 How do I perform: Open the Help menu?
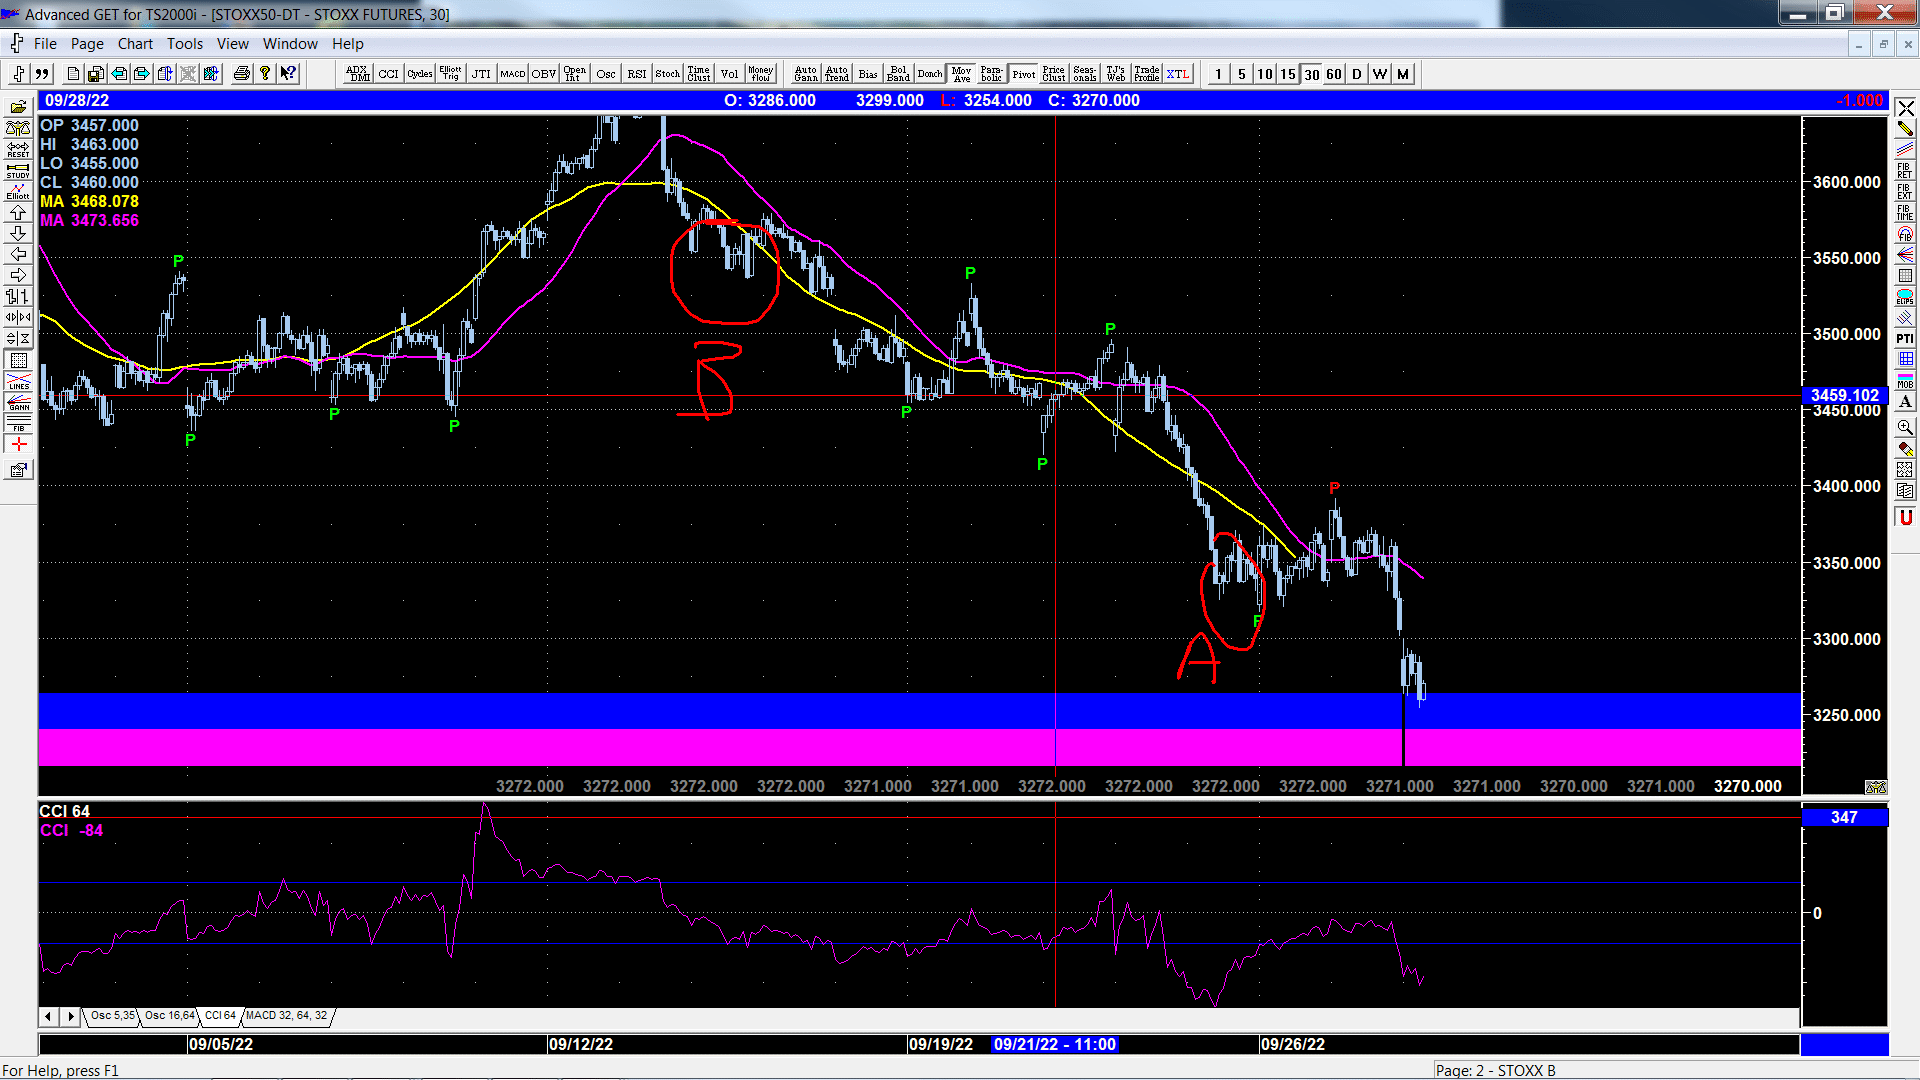(x=348, y=44)
